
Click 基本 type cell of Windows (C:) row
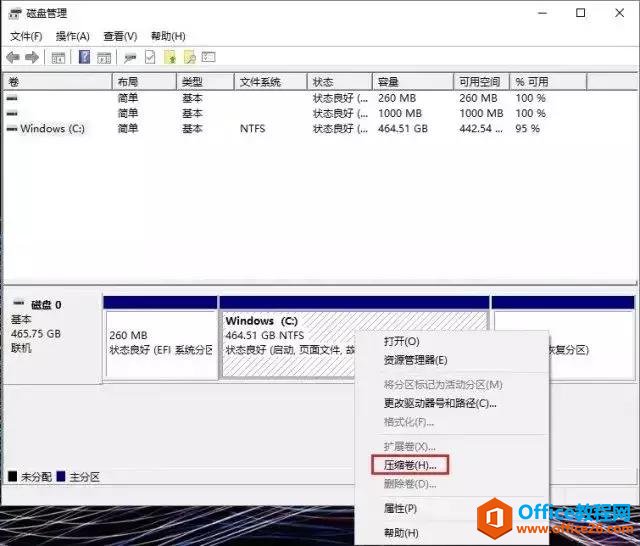coord(192,129)
